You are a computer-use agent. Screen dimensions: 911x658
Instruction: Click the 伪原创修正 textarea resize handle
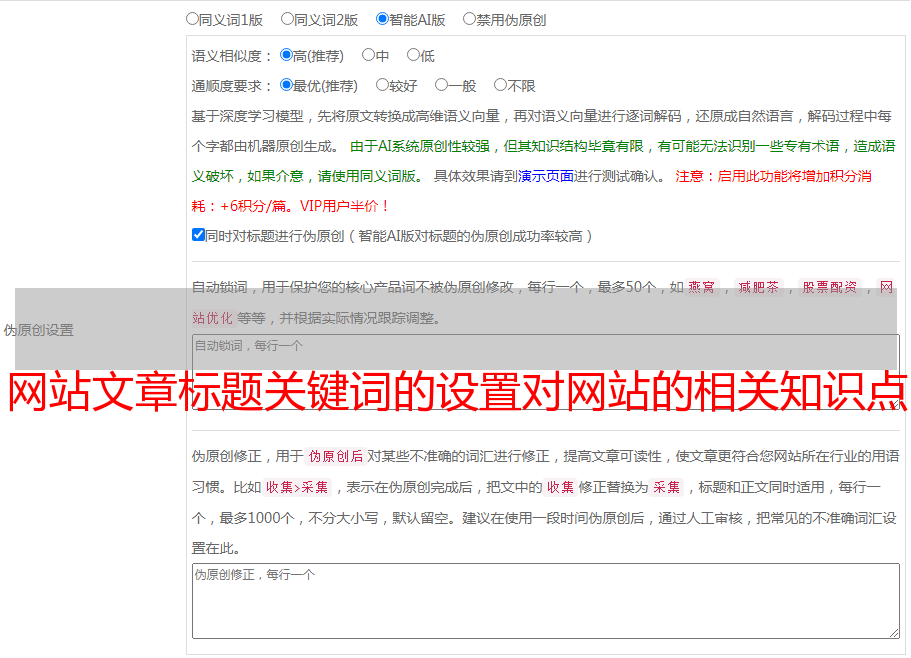pyautogui.click(x=894, y=634)
